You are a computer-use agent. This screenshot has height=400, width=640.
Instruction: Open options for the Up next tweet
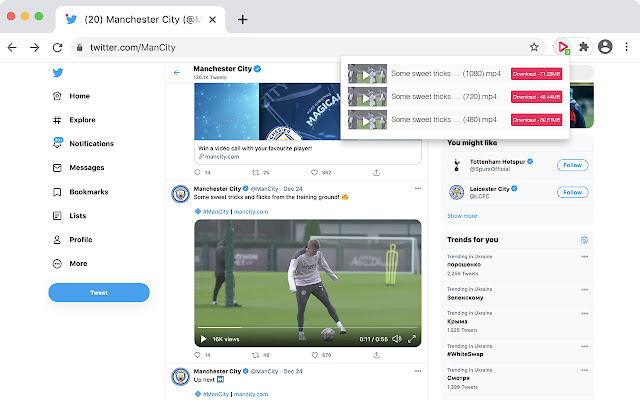tap(418, 371)
